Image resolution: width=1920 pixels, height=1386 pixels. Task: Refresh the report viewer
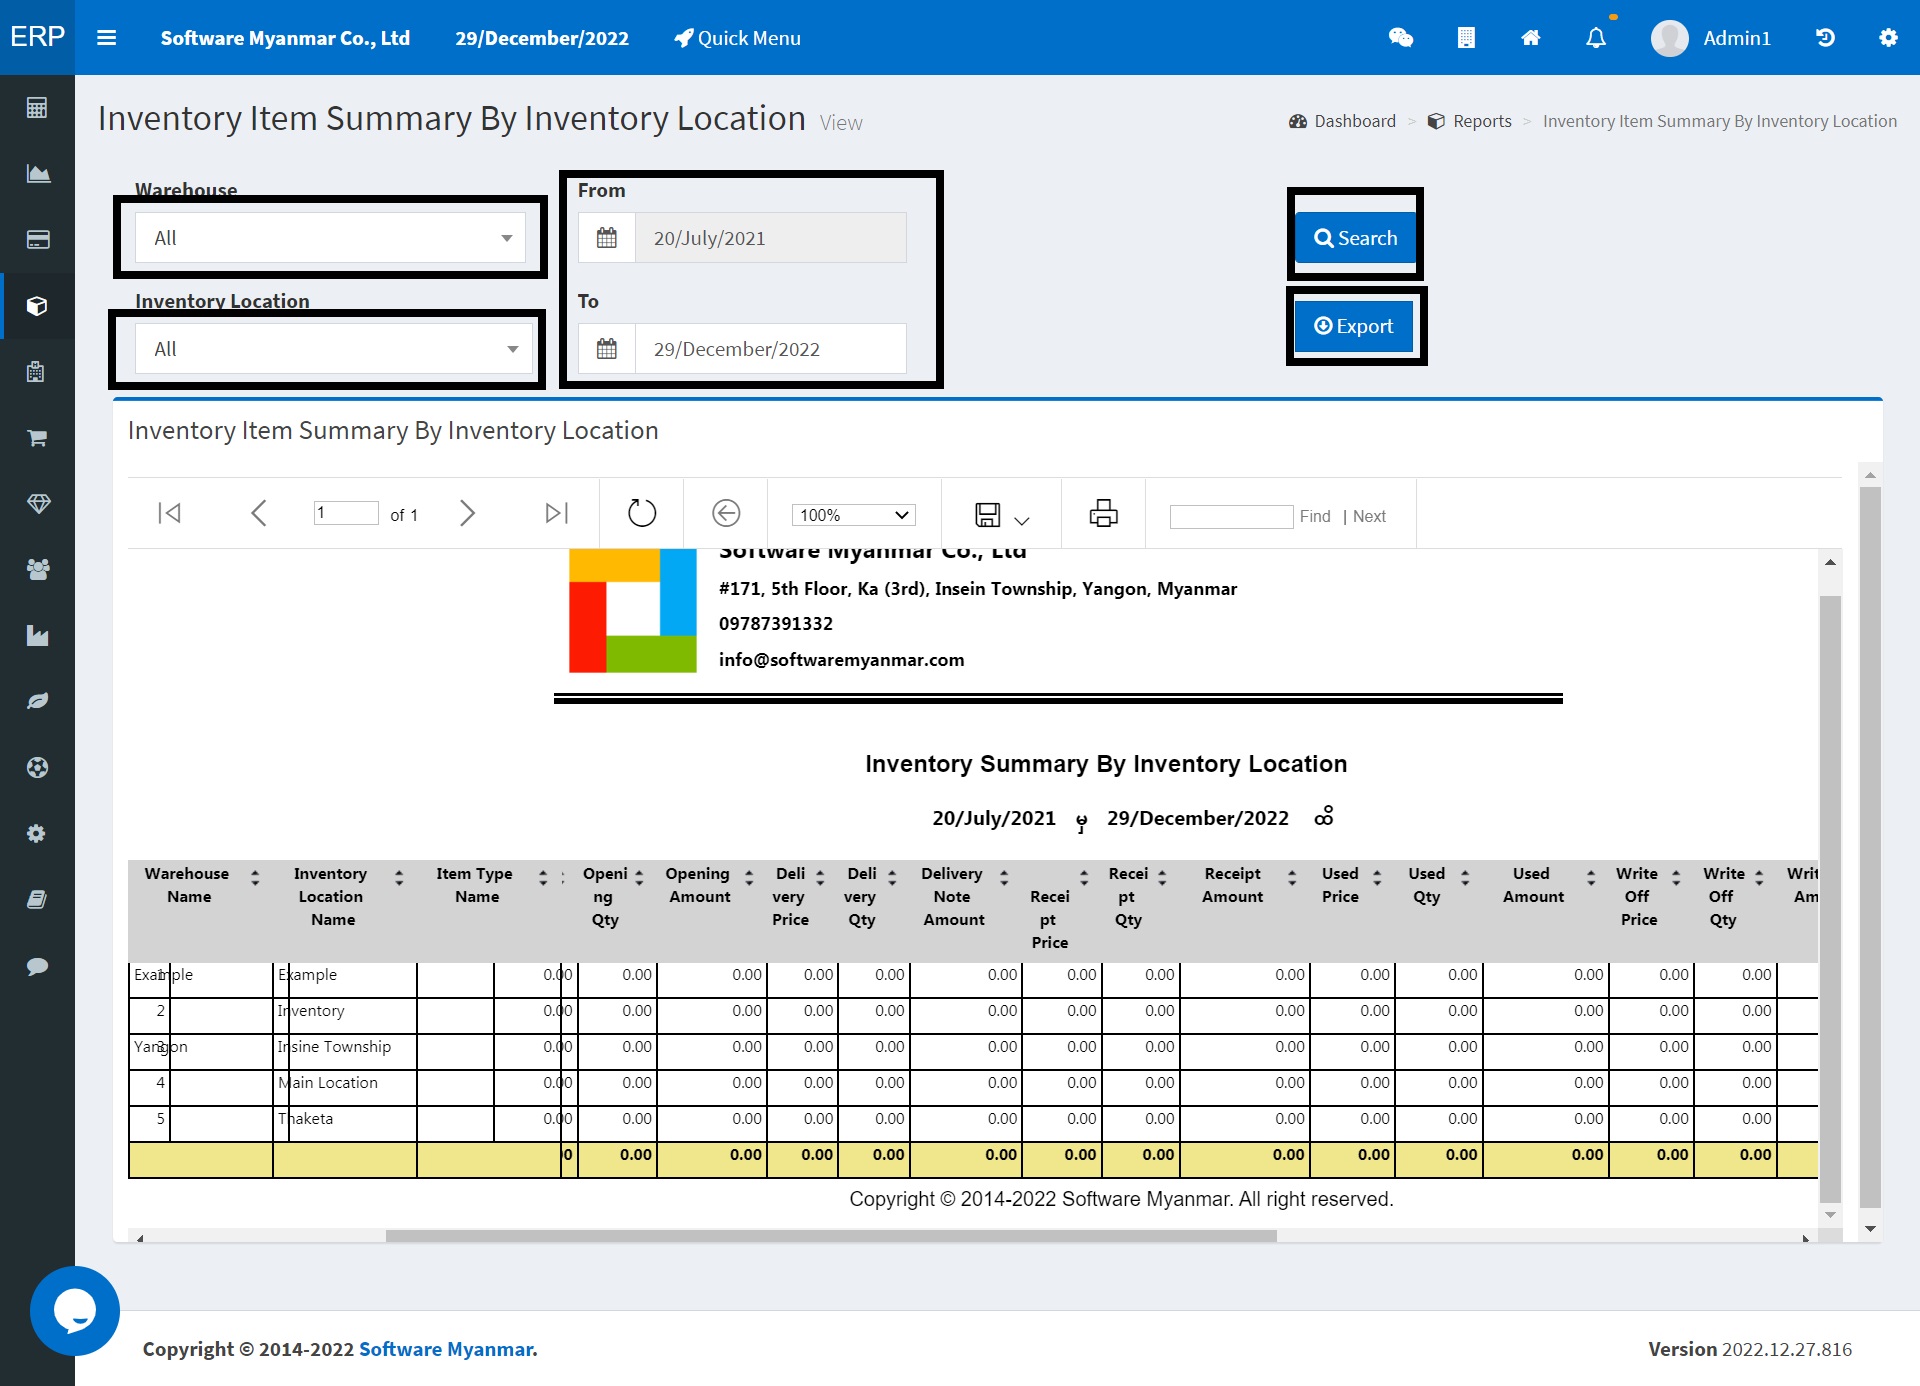(641, 513)
